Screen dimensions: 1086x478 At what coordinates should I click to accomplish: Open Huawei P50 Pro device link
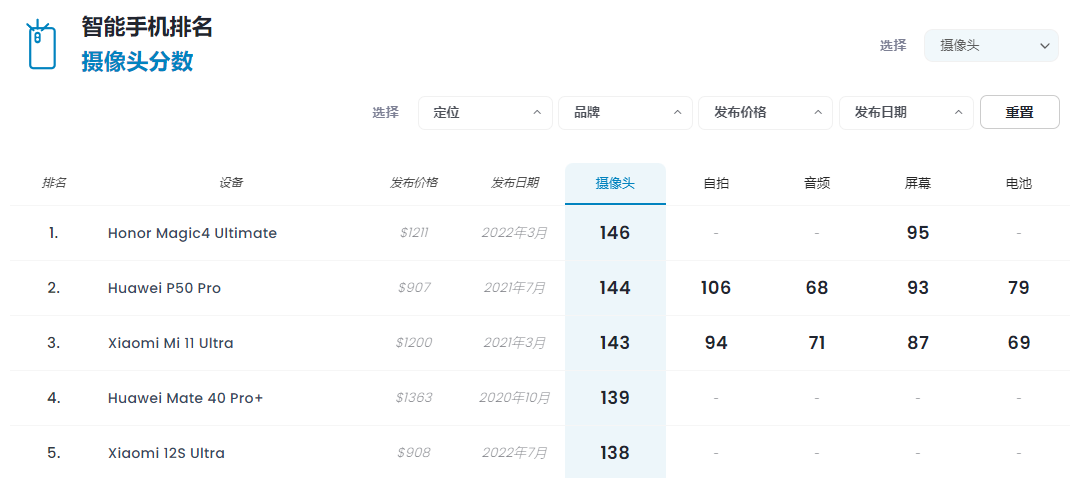tap(164, 288)
